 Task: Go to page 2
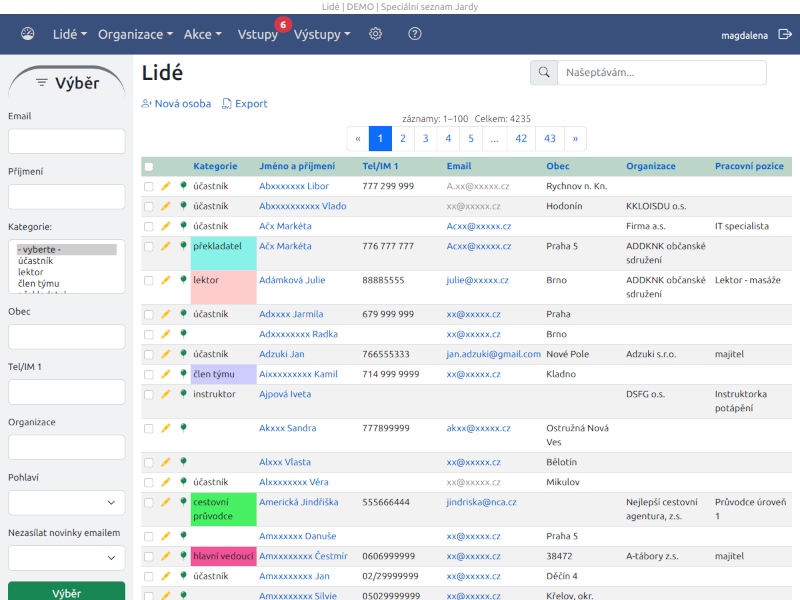click(403, 138)
